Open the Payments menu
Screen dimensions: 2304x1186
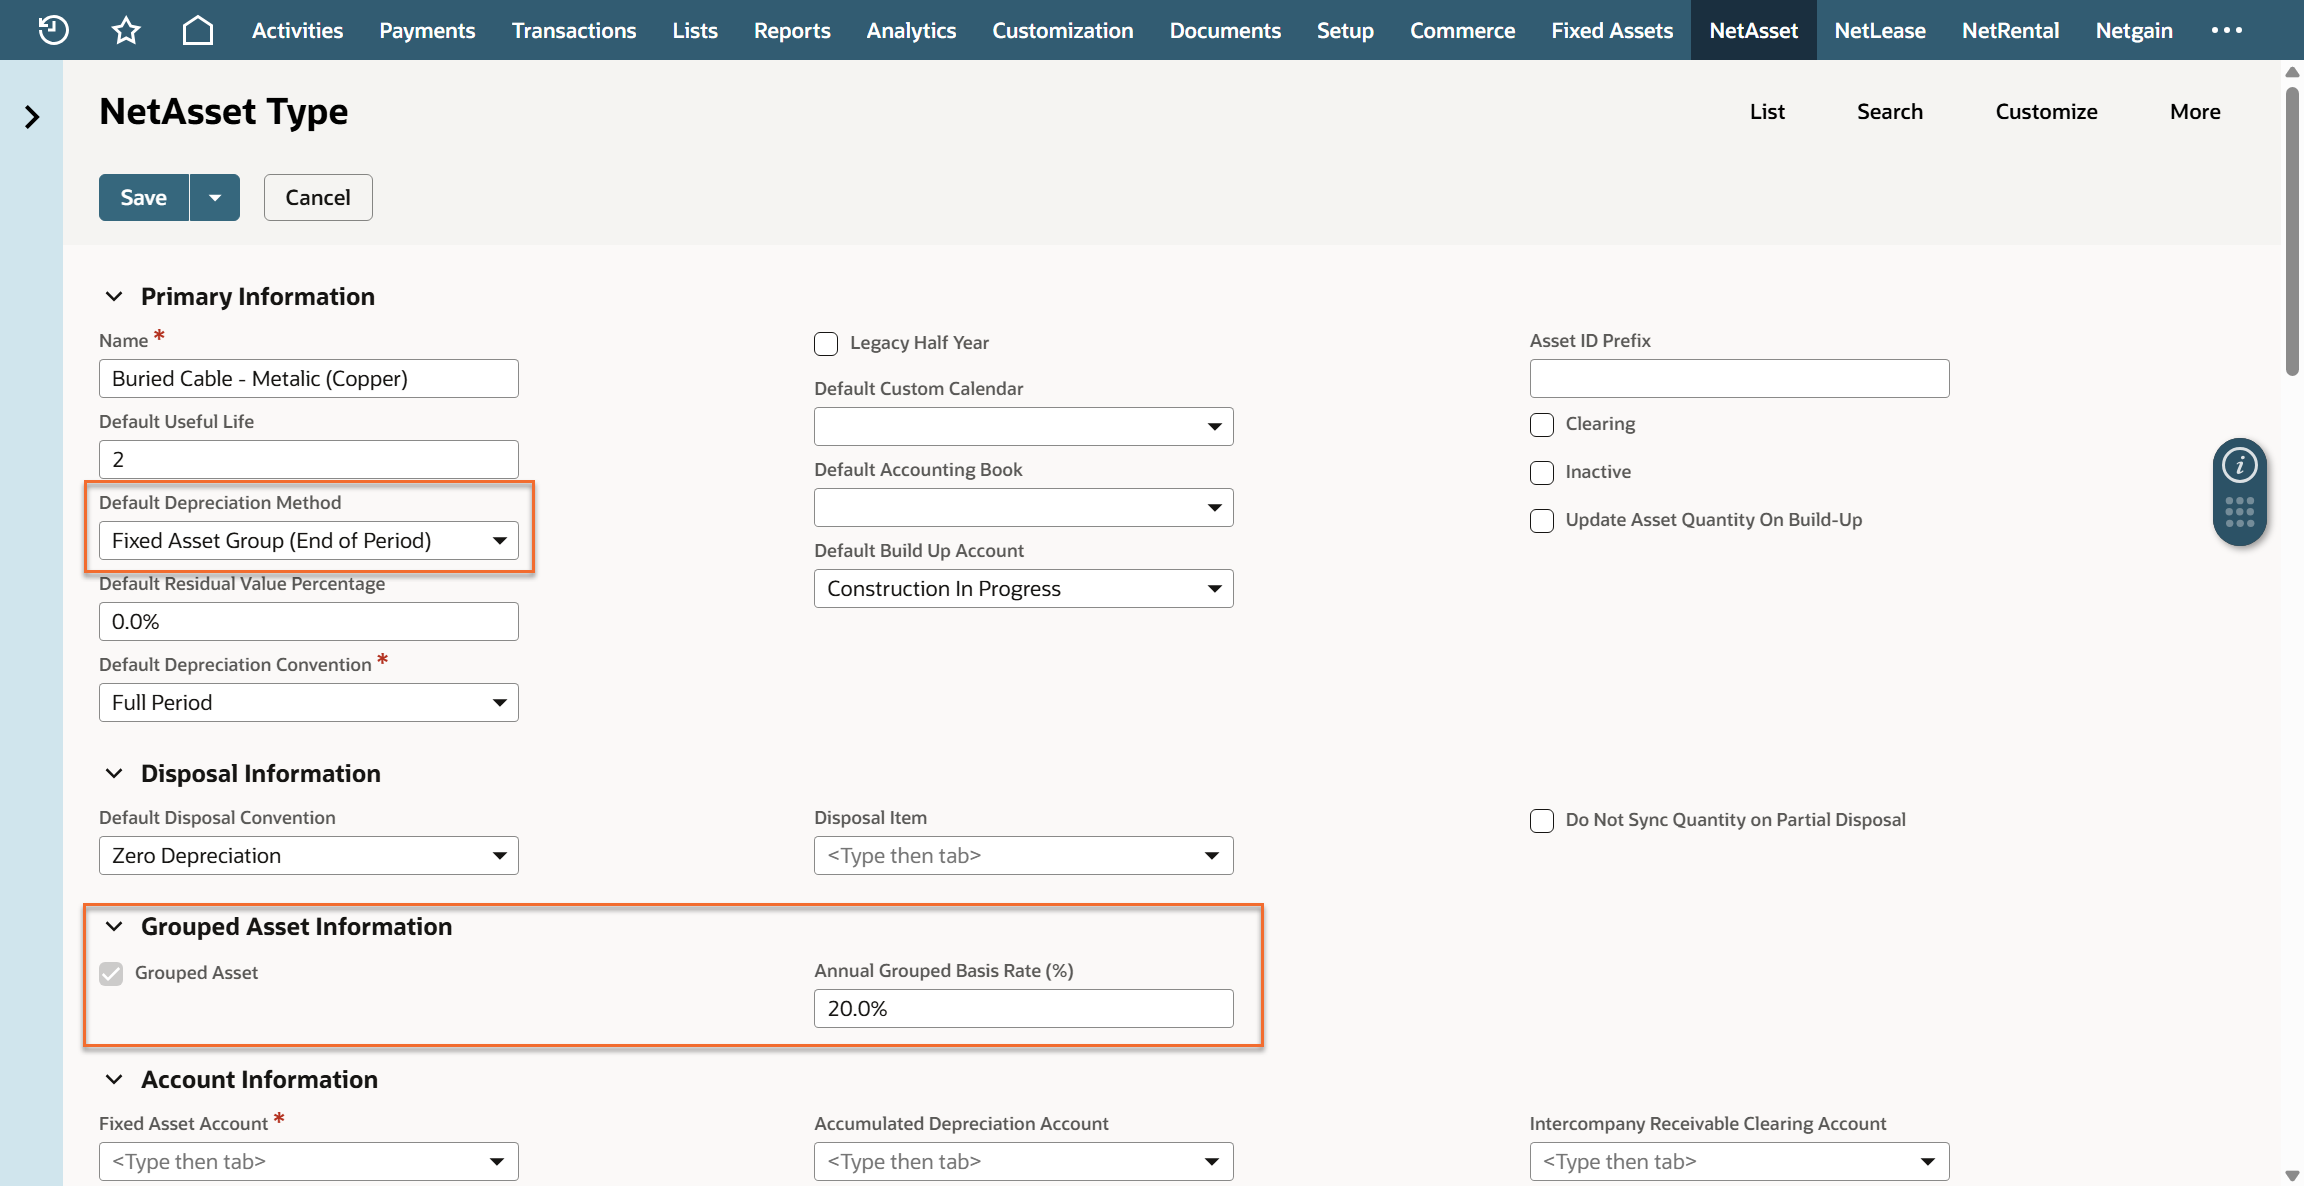[427, 30]
